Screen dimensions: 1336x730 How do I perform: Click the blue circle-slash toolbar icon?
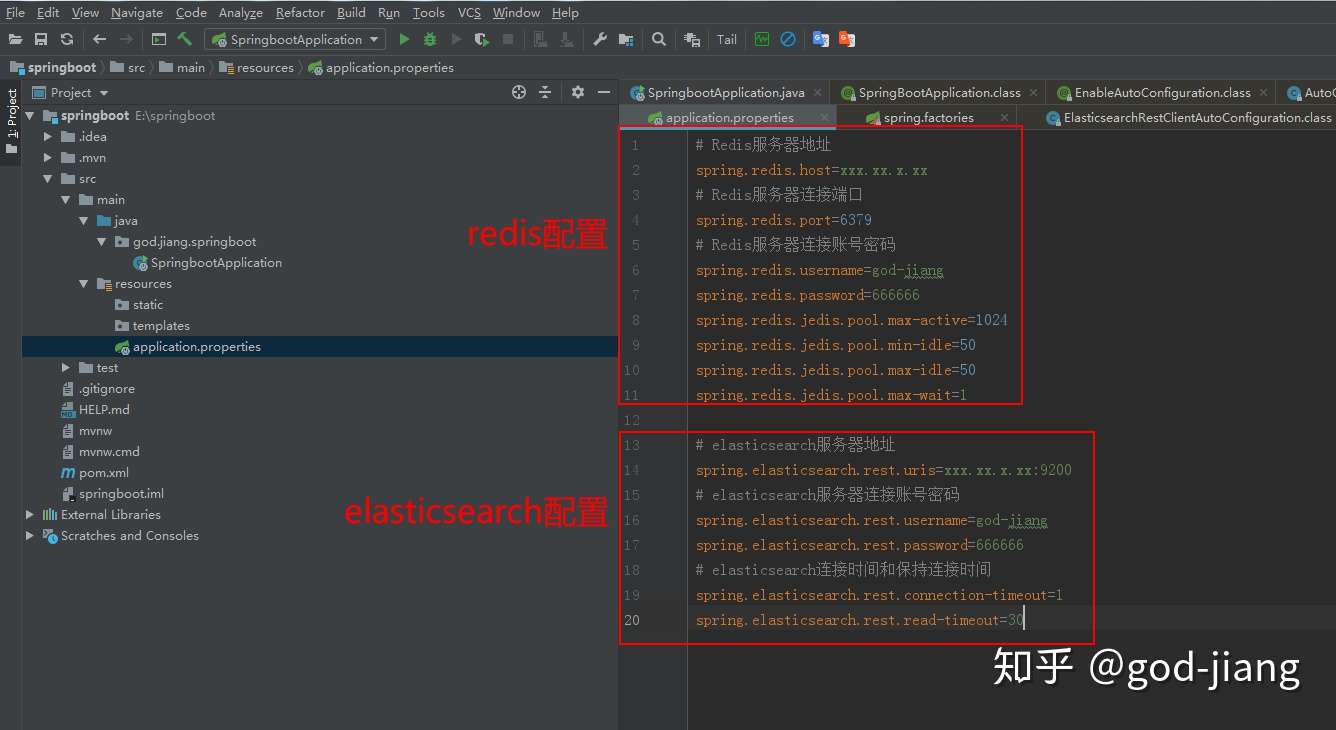click(788, 39)
